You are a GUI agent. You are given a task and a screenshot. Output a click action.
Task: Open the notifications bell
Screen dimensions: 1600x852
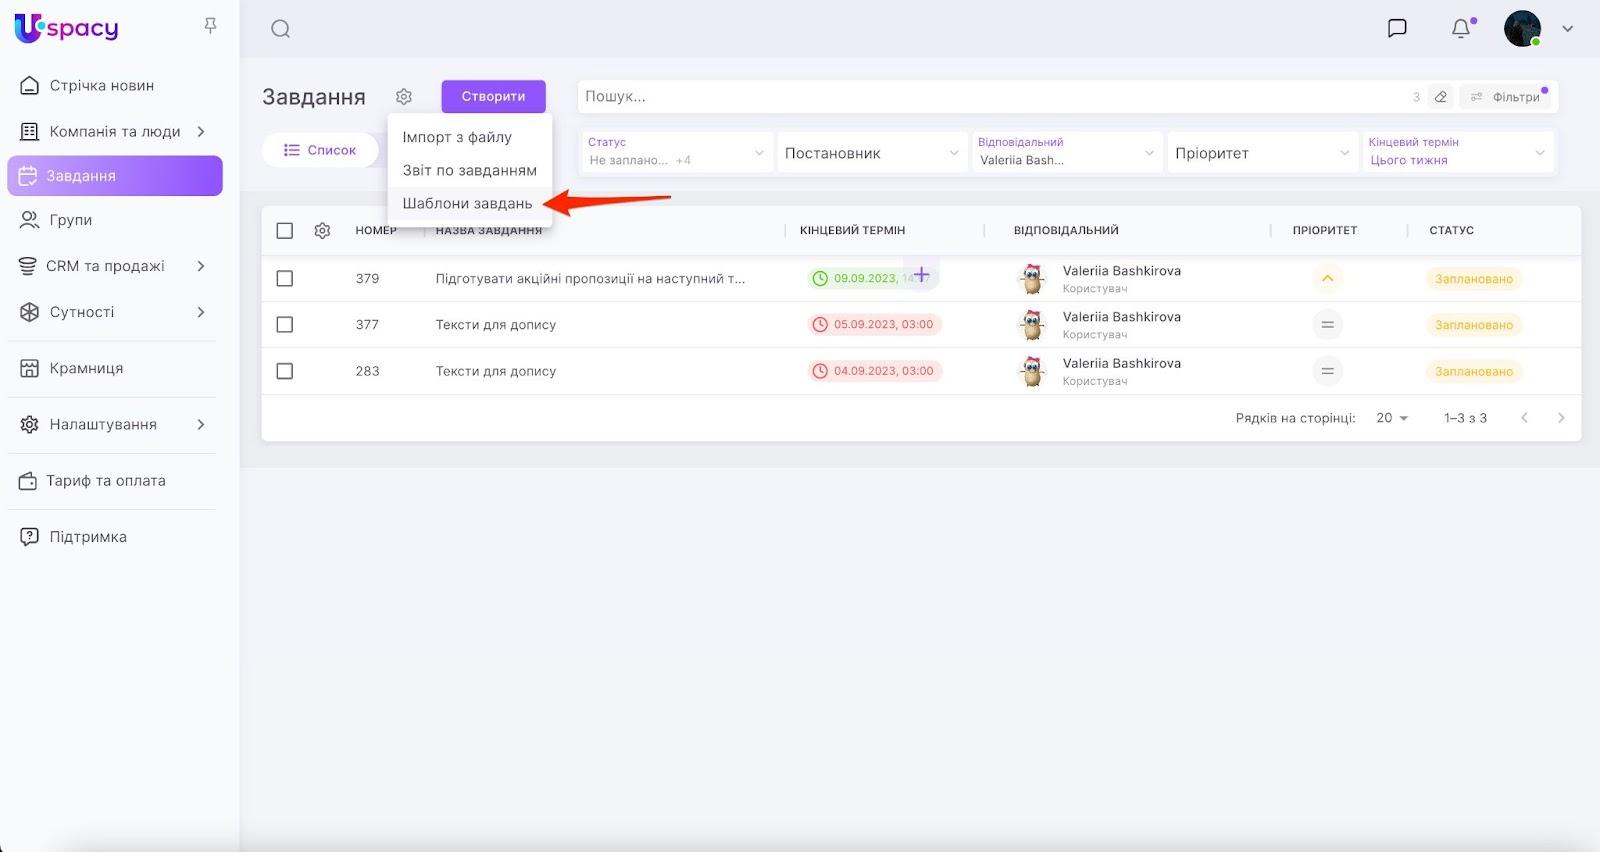[1461, 29]
